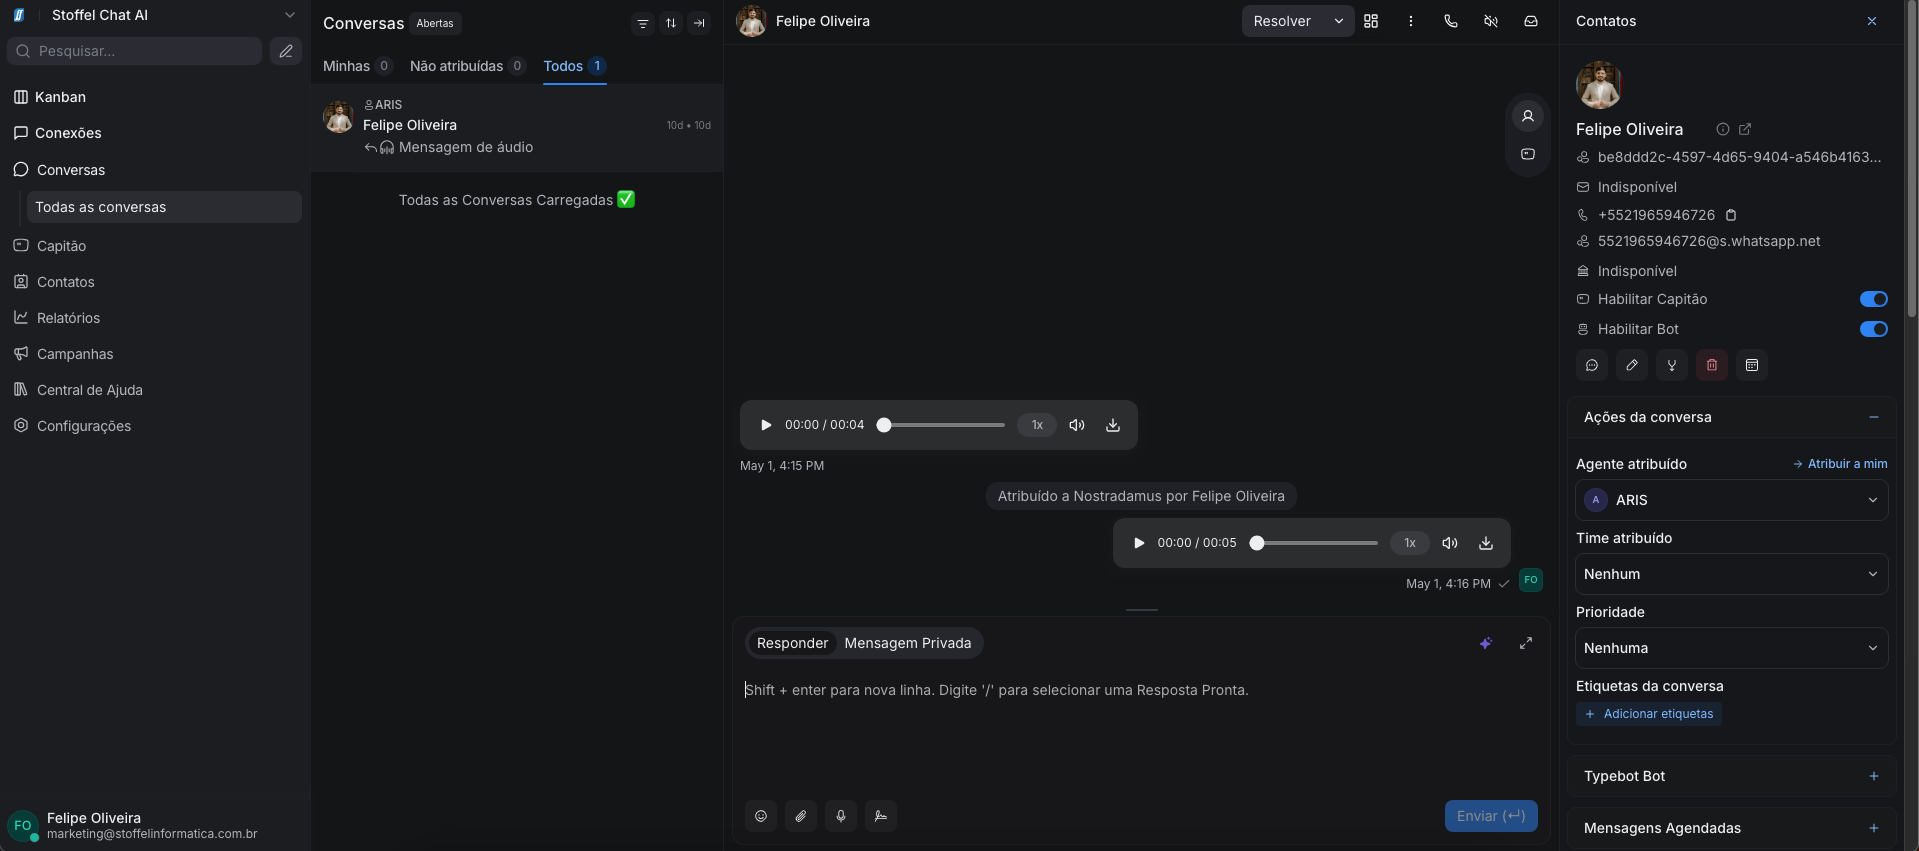Copy the phone number +5521965946726
1919x851 pixels.
1731,215
